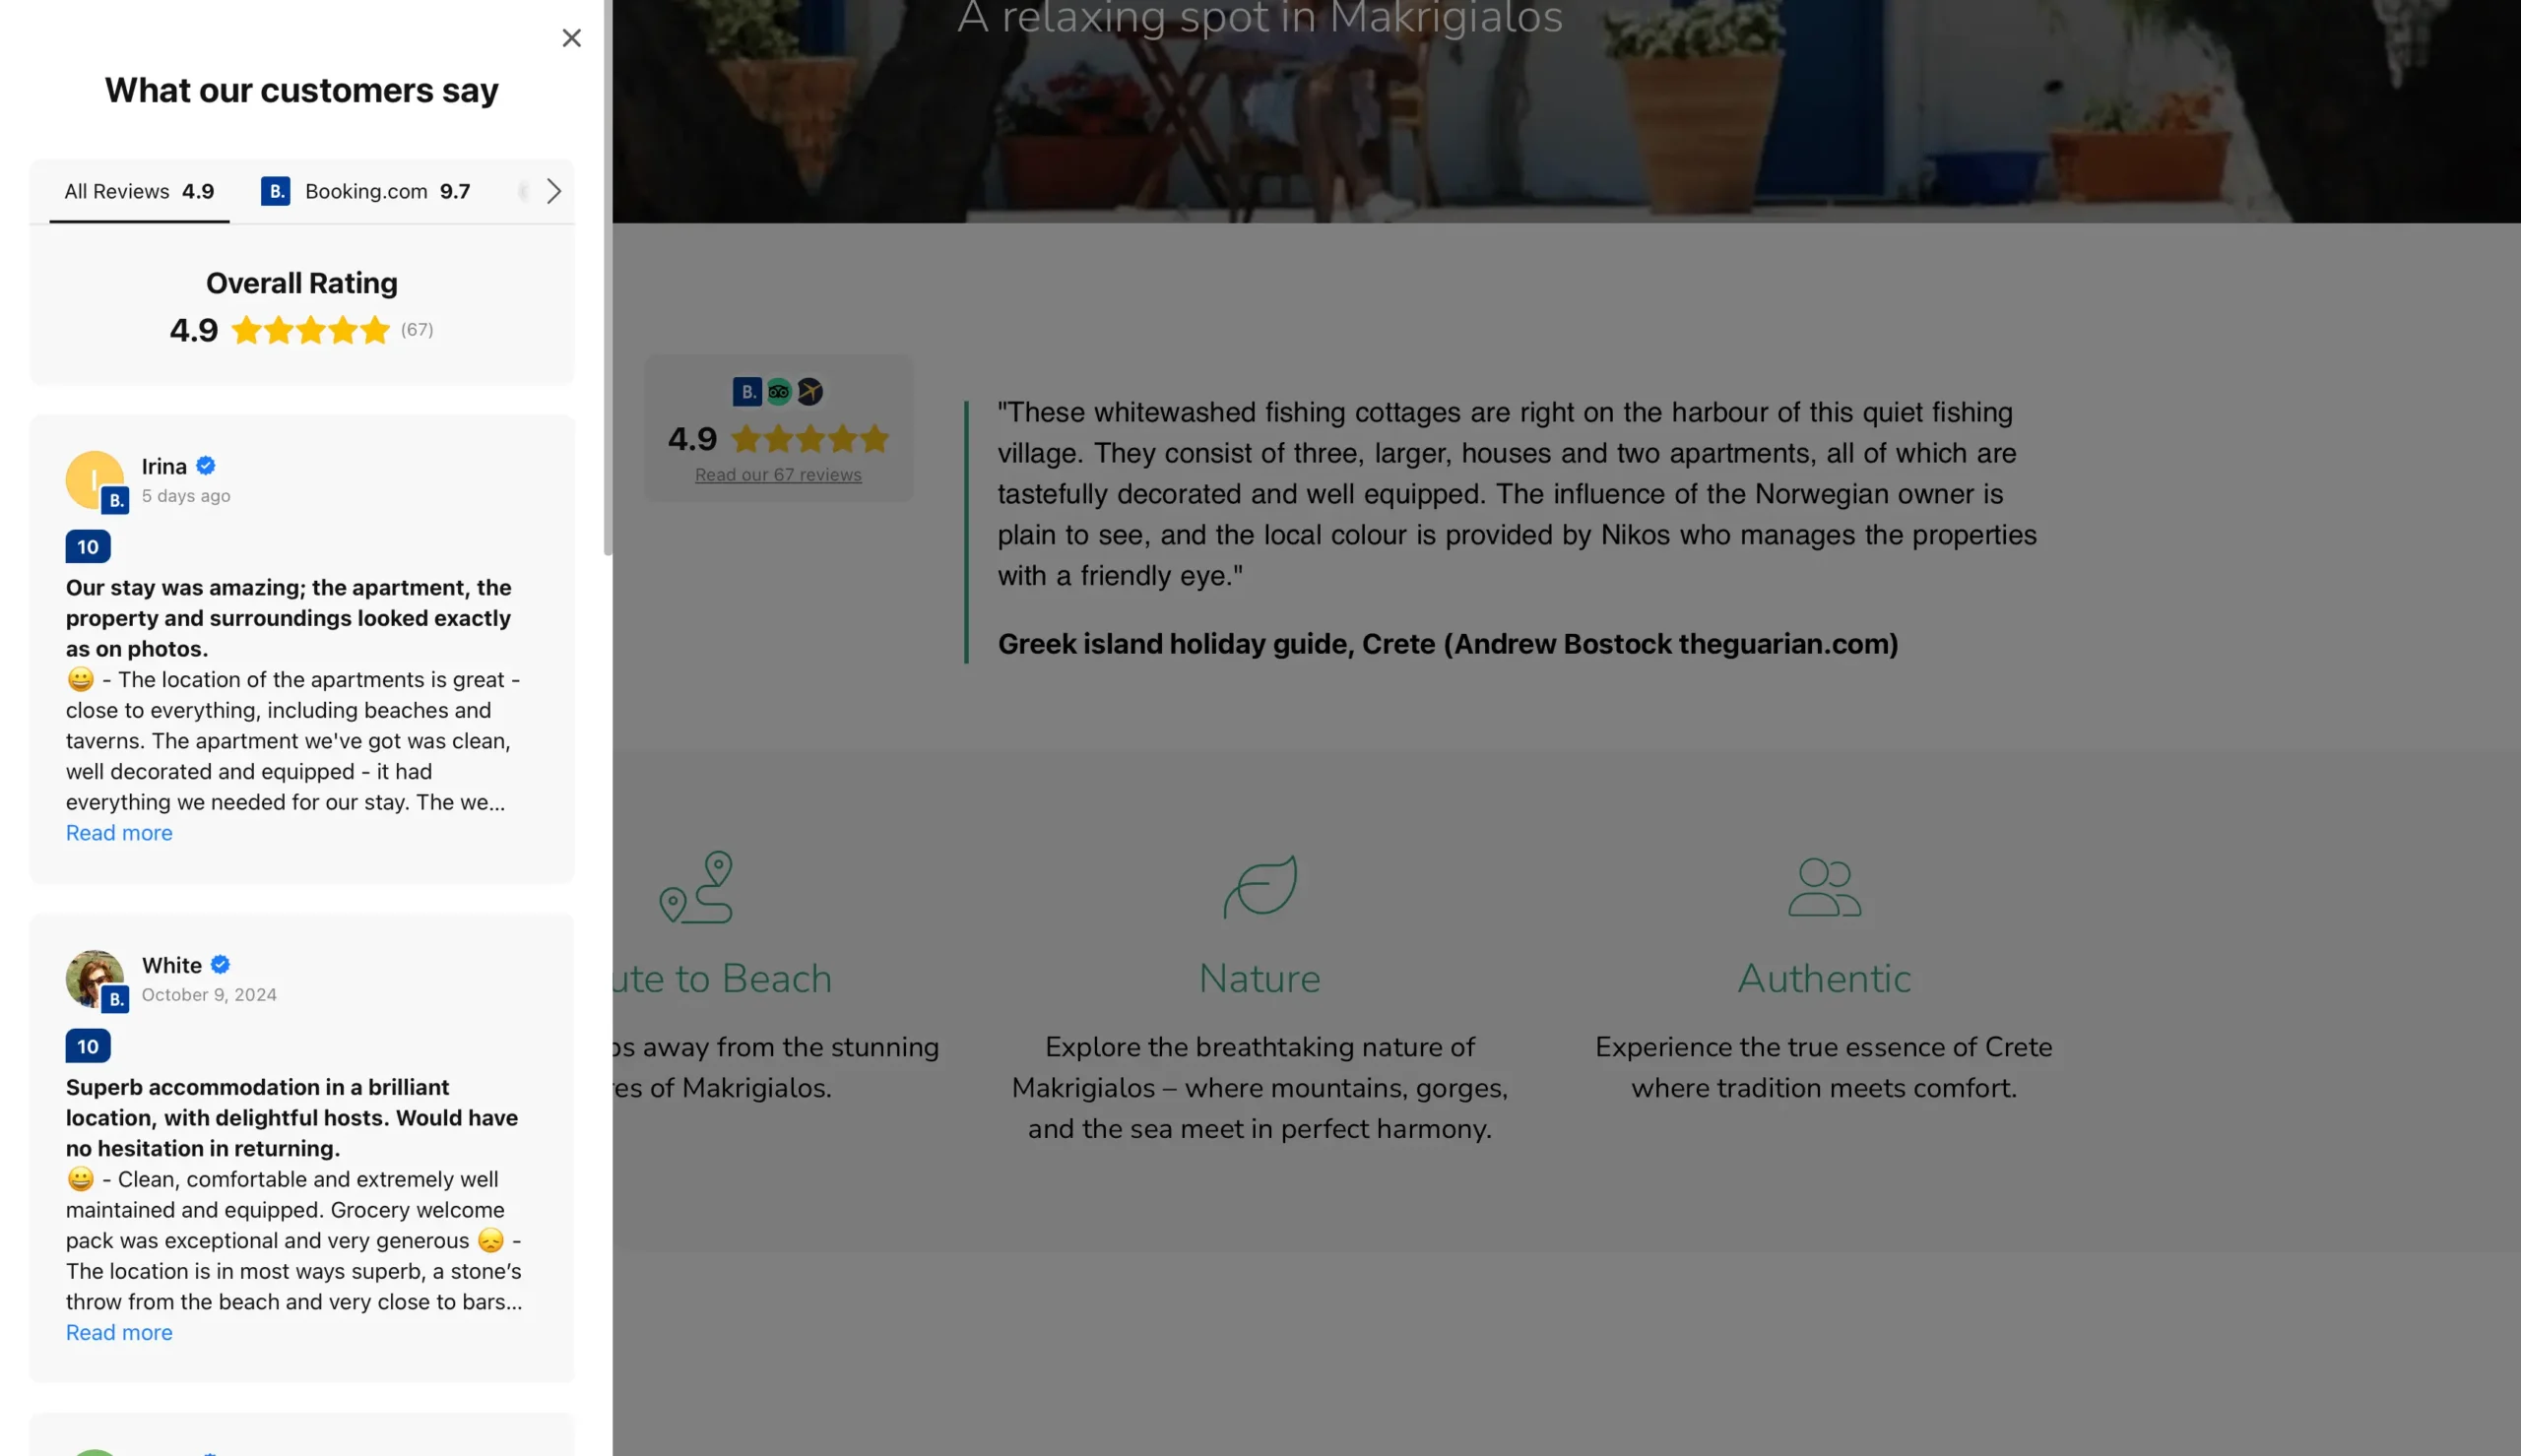Click the TripAdvisor owl badge icon
The width and height of the screenshot is (2521, 1456).
(779, 392)
